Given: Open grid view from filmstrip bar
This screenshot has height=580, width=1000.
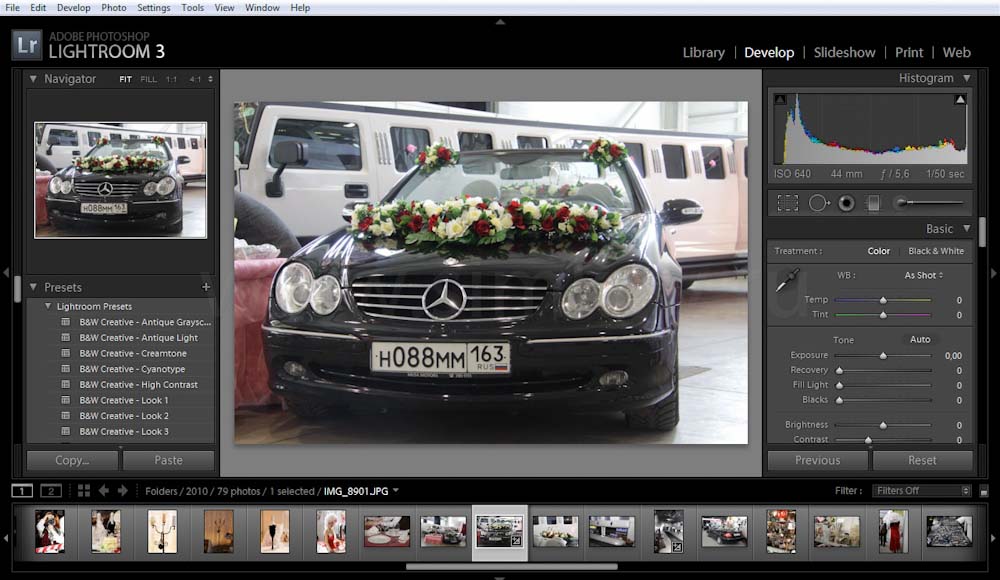Looking at the screenshot, I should tap(84, 491).
